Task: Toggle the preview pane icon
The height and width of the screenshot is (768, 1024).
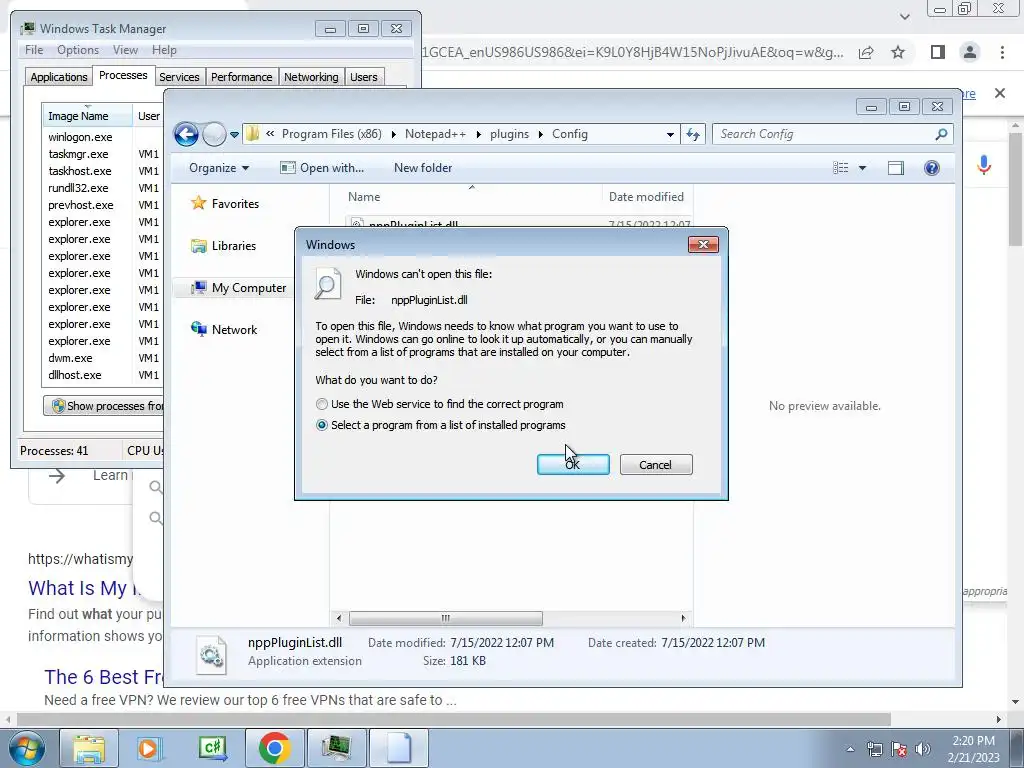Action: [896, 168]
